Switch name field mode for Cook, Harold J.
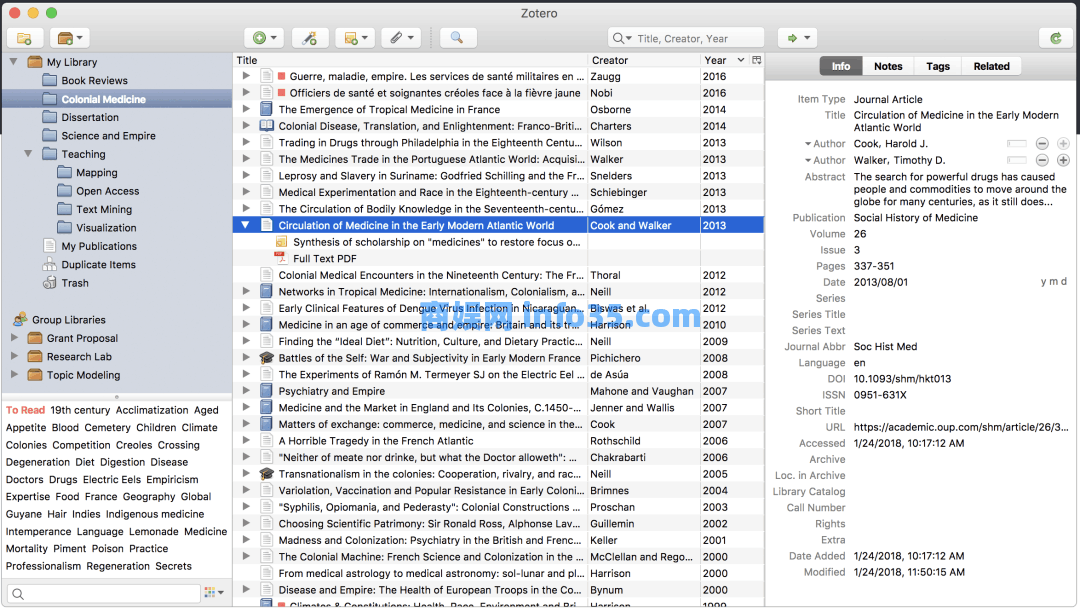The image size is (1080, 612). [x=1017, y=143]
